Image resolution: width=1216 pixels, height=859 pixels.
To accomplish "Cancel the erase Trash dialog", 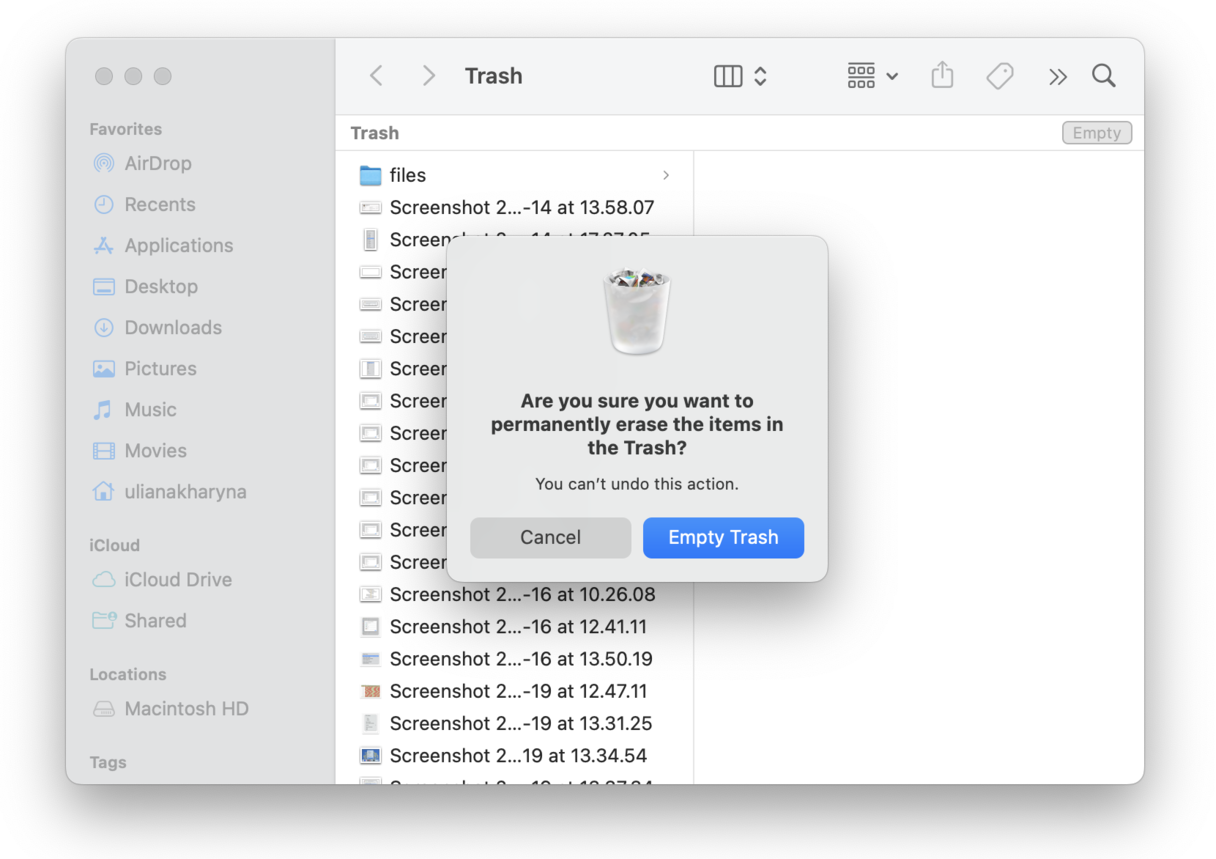I will click(x=550, y=537).
